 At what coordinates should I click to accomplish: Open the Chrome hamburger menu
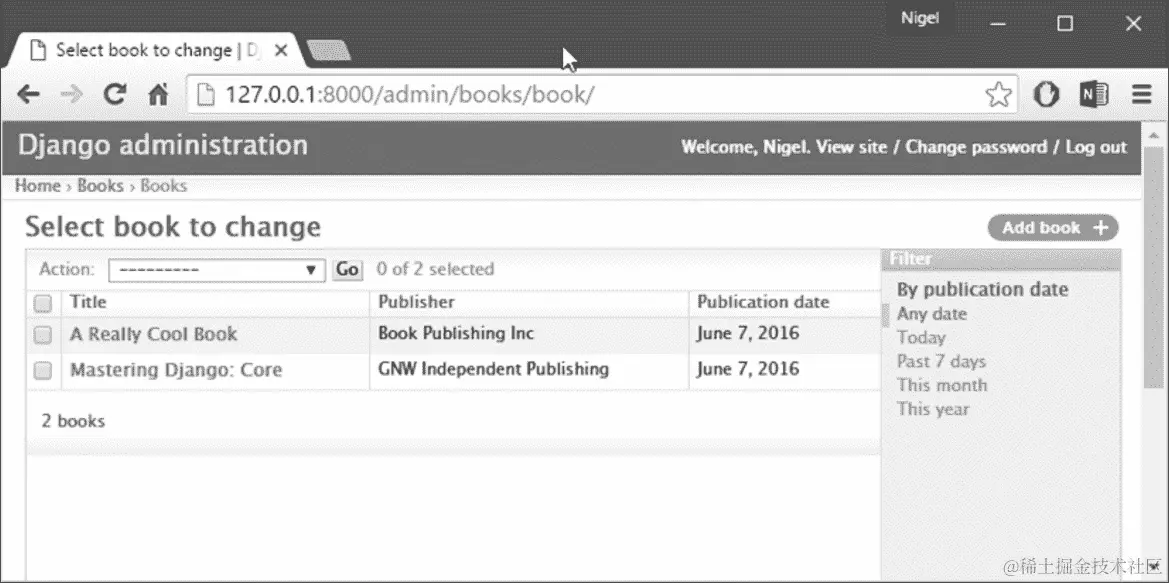(x=1141, y=95)
